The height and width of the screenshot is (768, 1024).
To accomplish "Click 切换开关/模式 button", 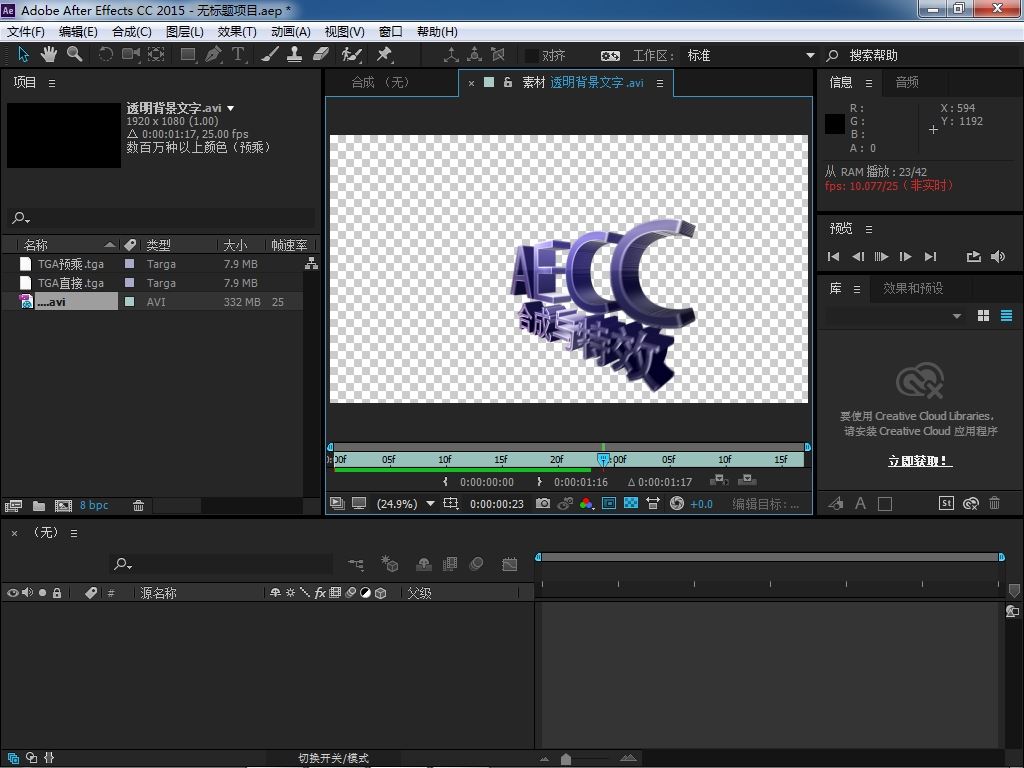I will pyautogui.click(x=334, y=758).
